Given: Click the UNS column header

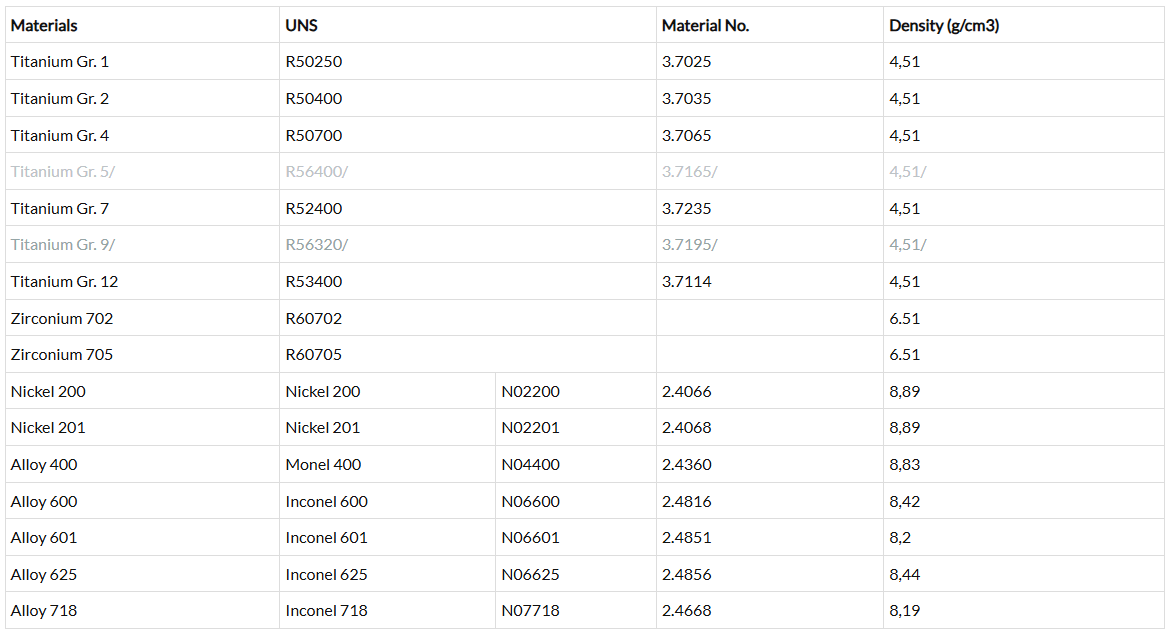Looking at the screenshot, I should 302,26.
